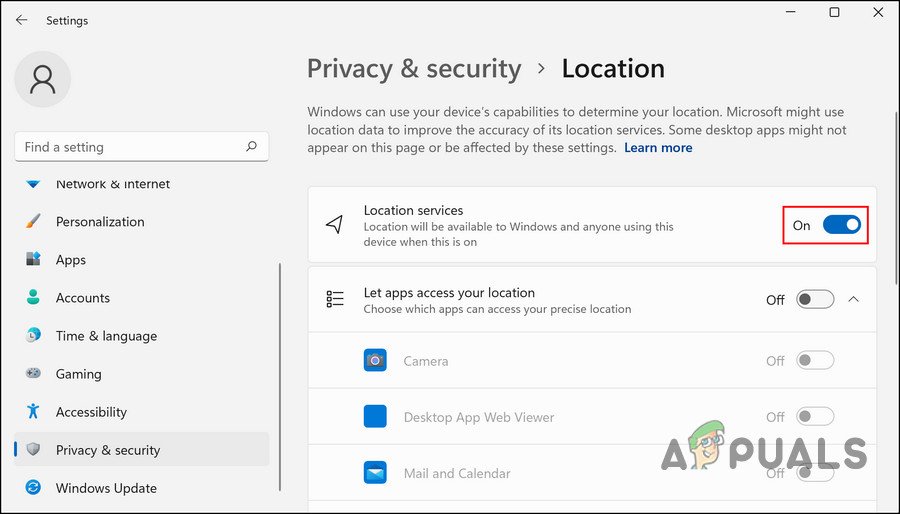The width and height of the screenshot is (900, 514).
Task: Click the sidebar vertical scrollbar
Action: [x=280, y=376]
